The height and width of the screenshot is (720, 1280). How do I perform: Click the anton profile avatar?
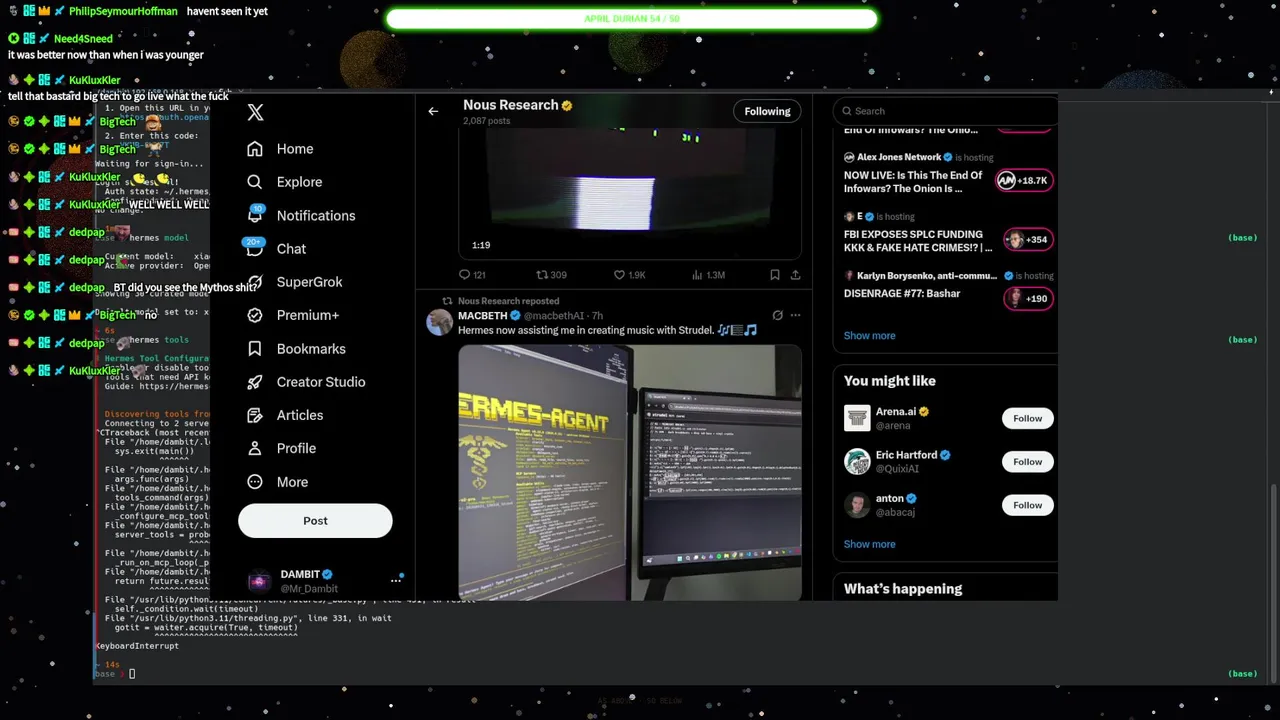pos(857,505)
